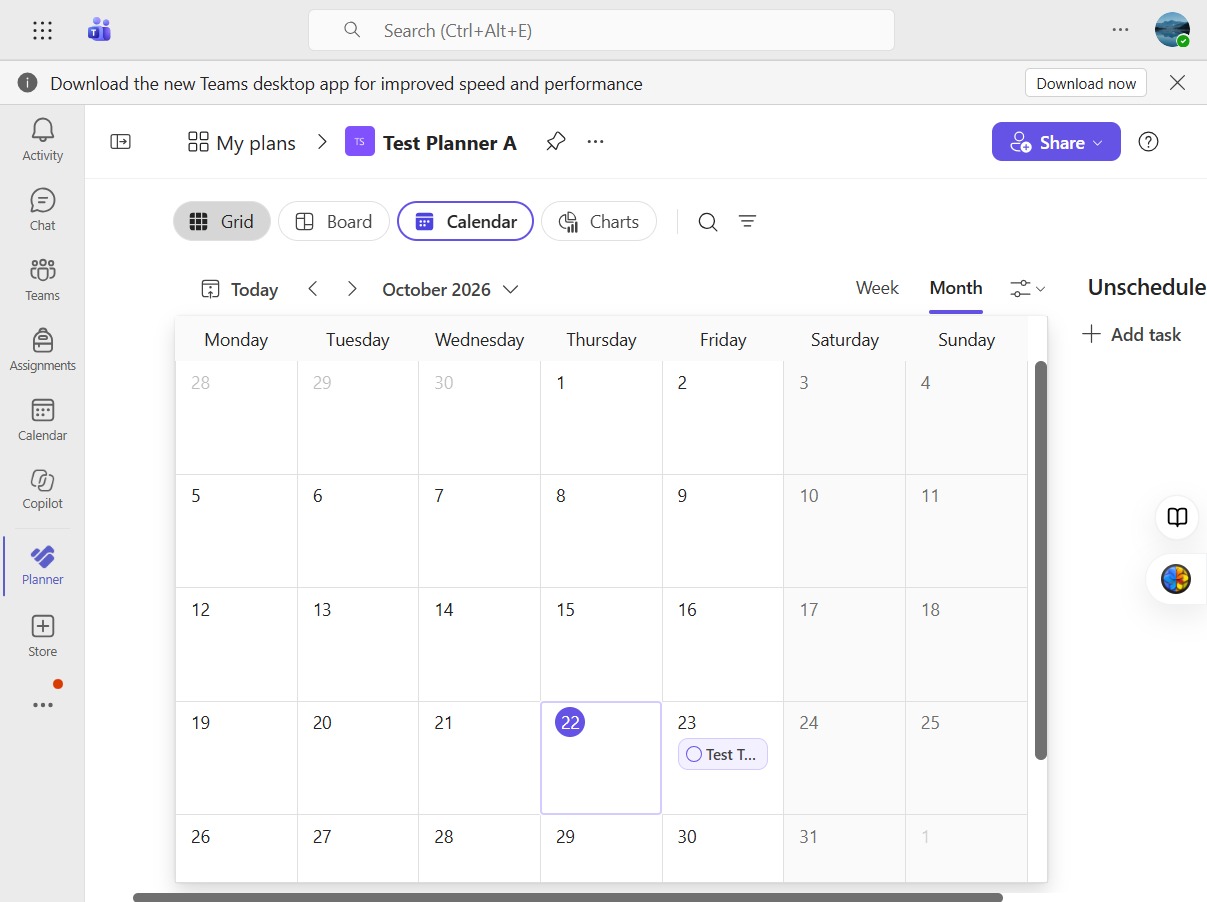The width and height of the screenshot is (1207, 902).
Task: Jump to Today in the calendar
Action: click(240, 289)
